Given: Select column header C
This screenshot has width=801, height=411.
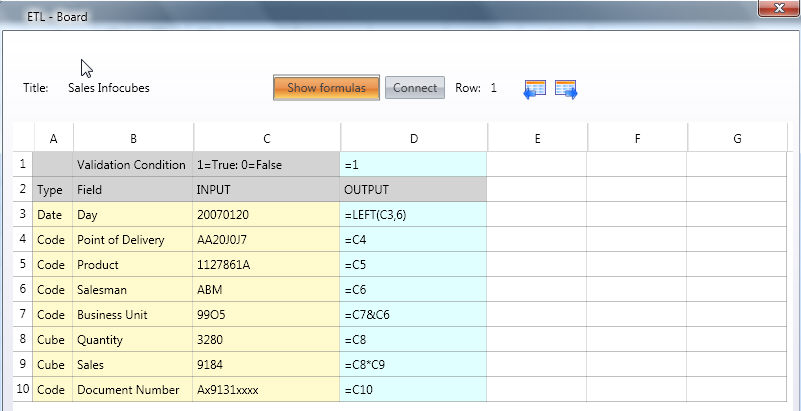Looking at the screenshot, I should click(267, 138).
